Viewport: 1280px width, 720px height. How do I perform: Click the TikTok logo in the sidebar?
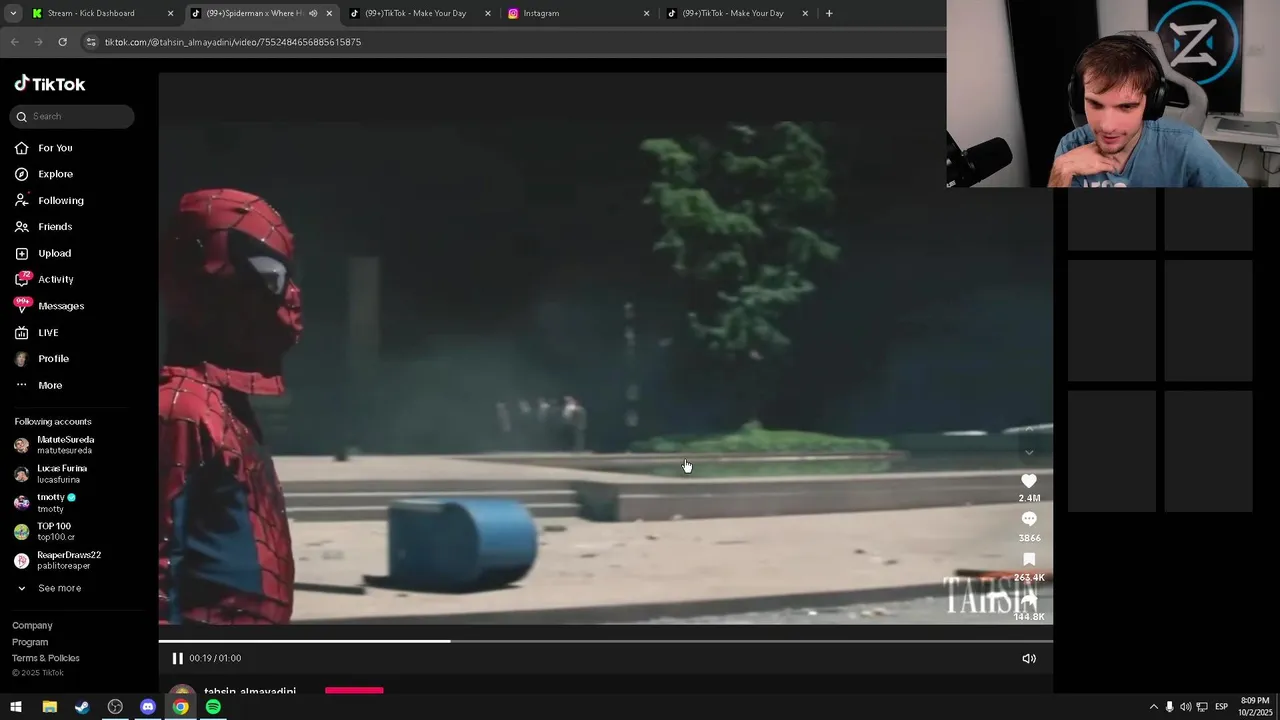pyautogui.click(x=50, y=84)
